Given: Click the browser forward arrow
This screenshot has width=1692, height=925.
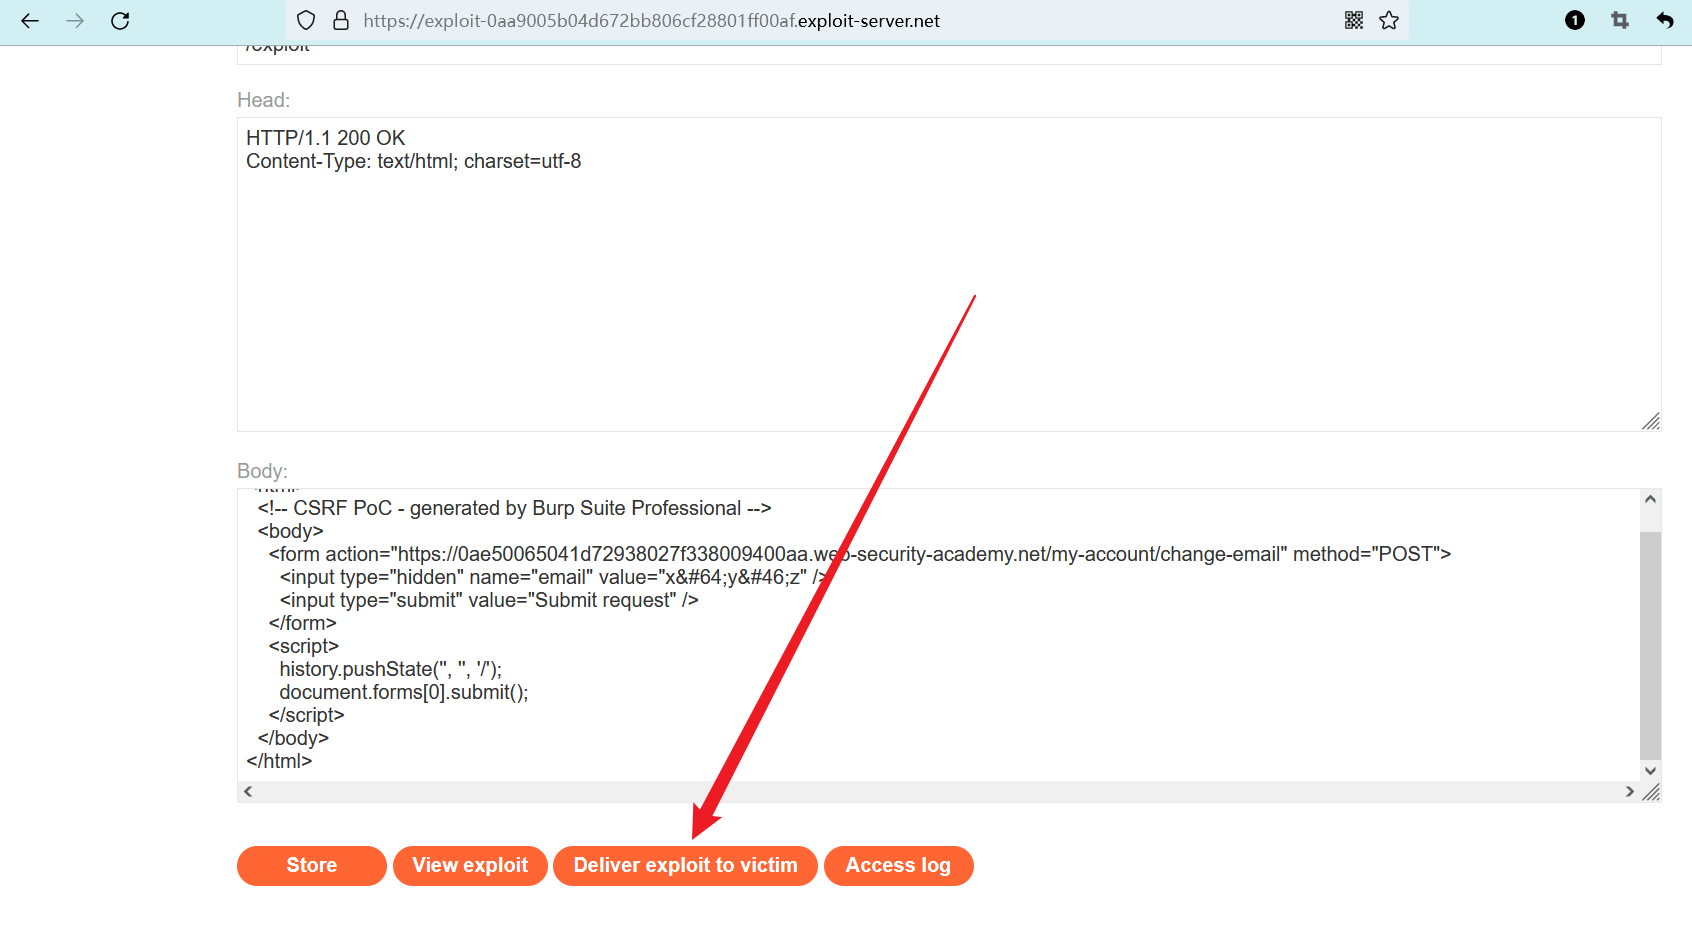Looking at the screenshot, I should (x=75, y=20).
